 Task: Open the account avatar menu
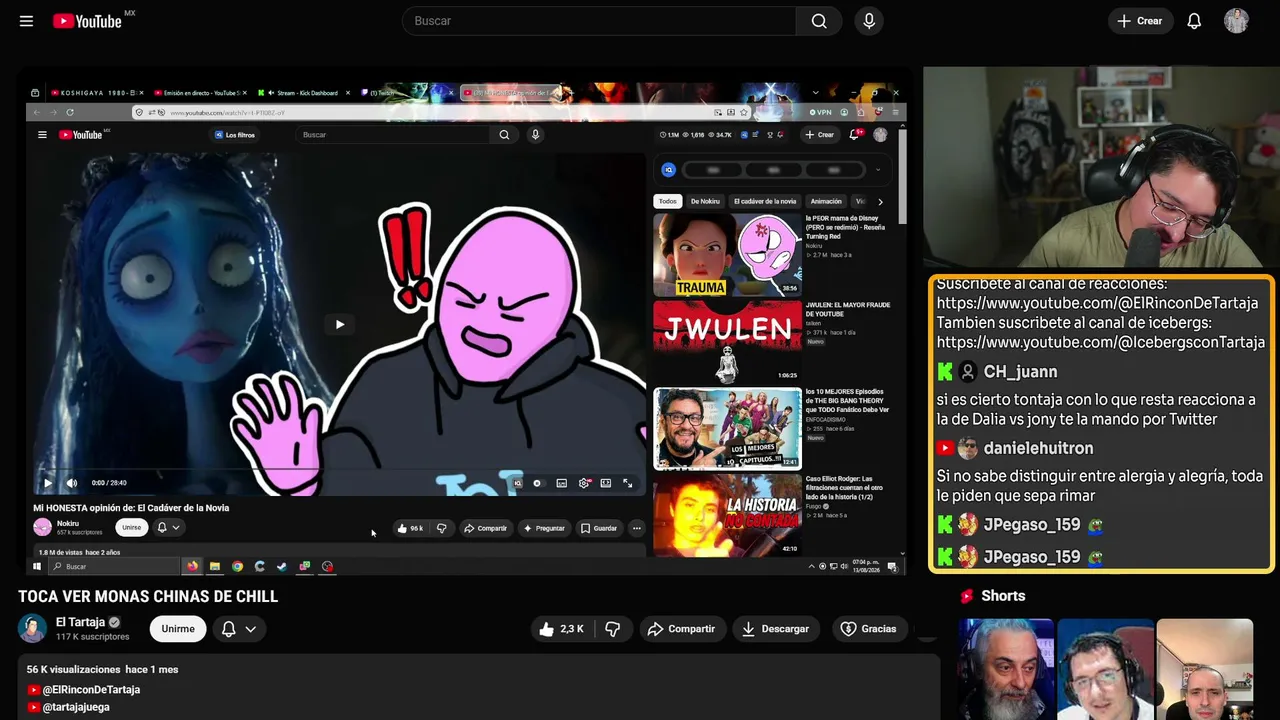click(x=1236, y=21)
